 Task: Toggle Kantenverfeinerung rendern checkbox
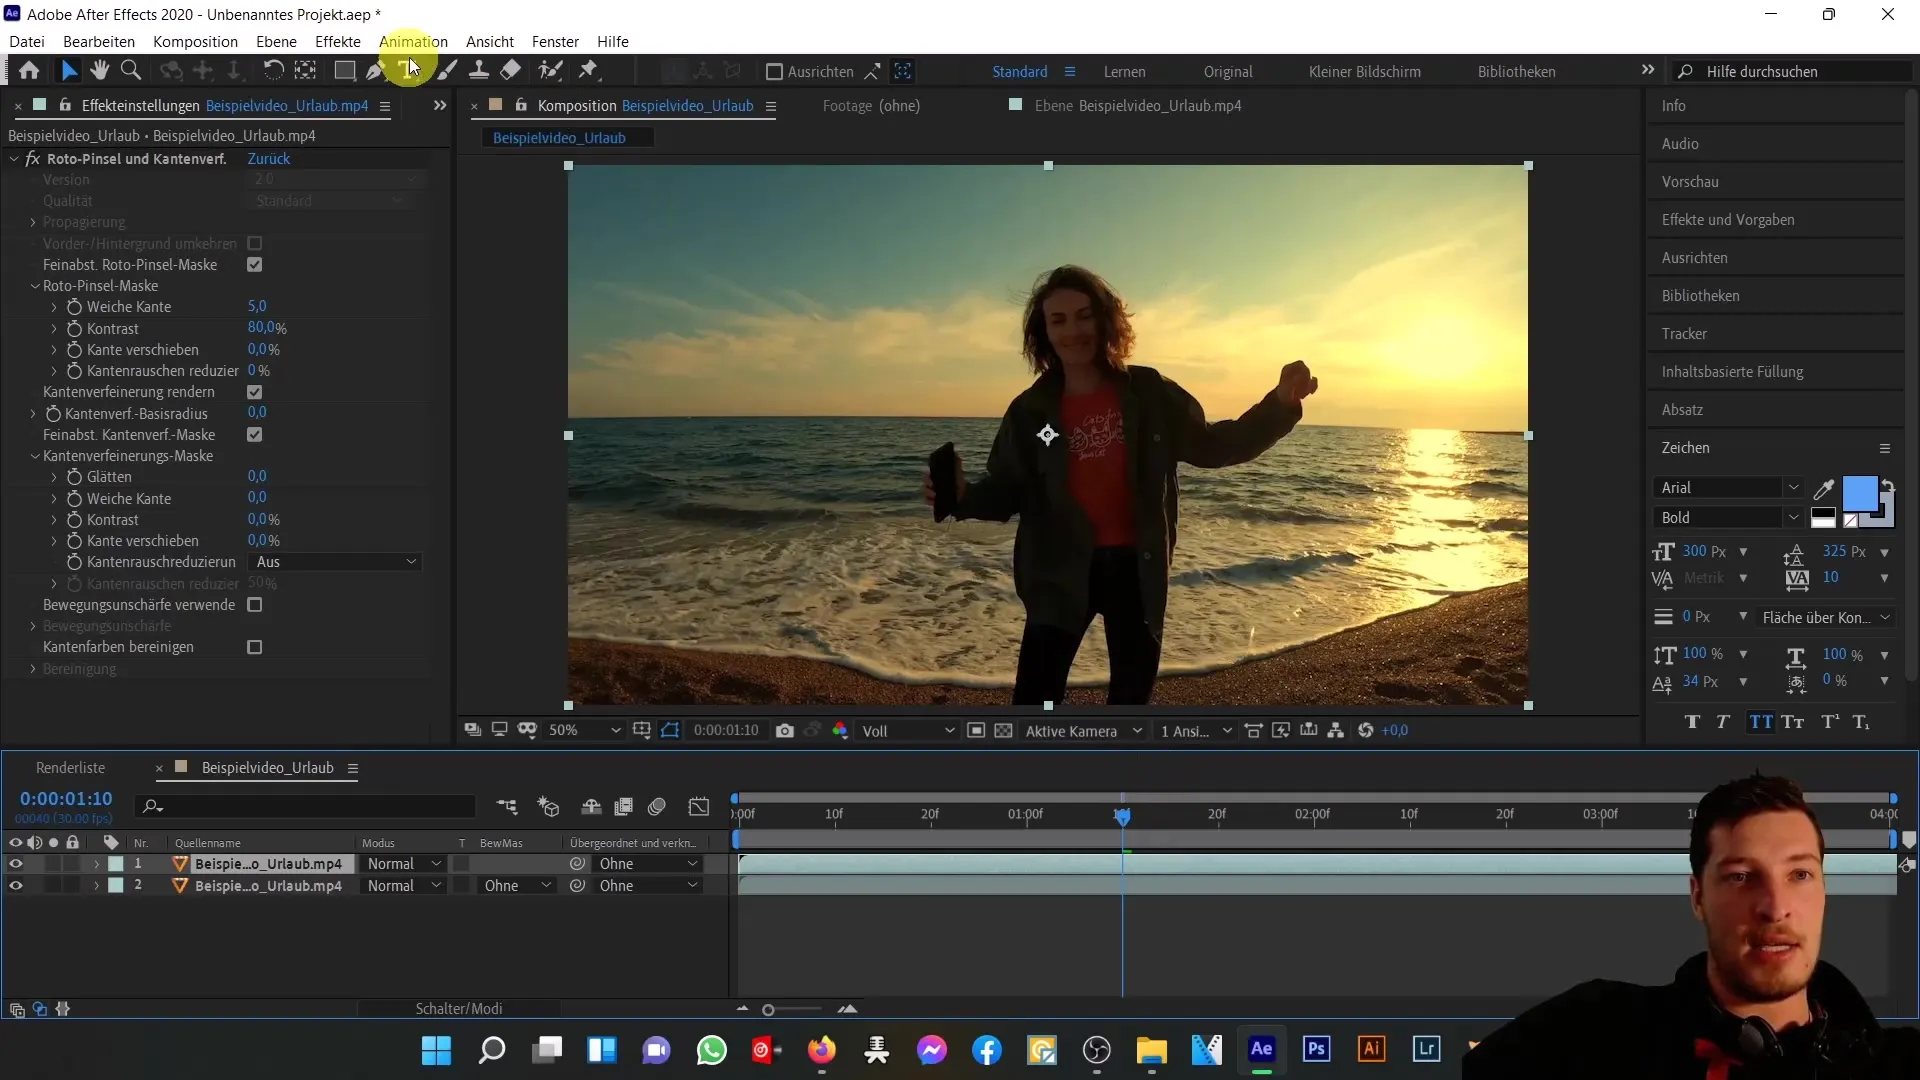point(255,392)
